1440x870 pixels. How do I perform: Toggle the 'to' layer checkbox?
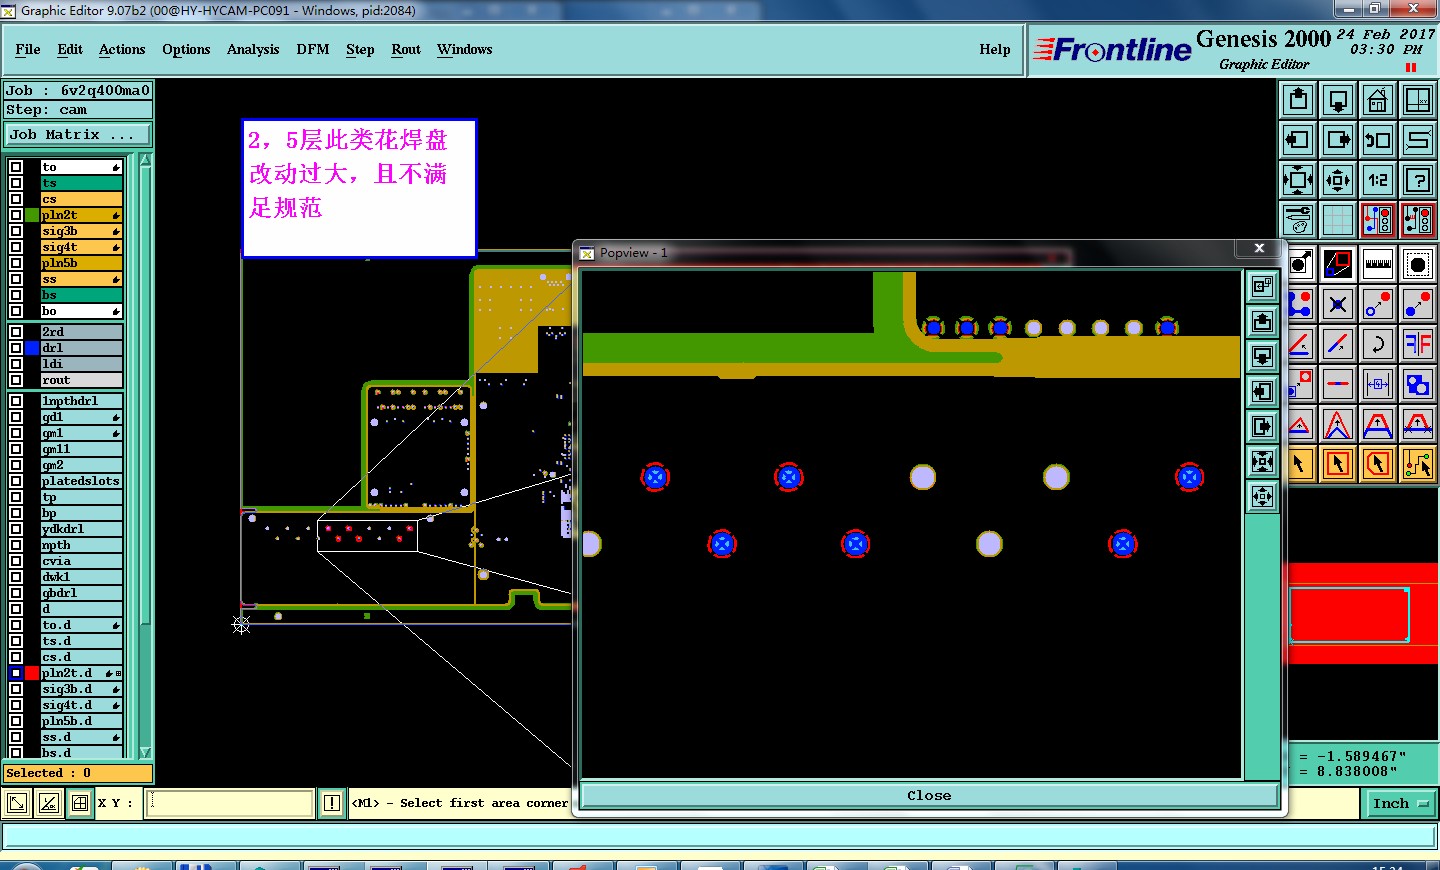click(x=16, y=167)
